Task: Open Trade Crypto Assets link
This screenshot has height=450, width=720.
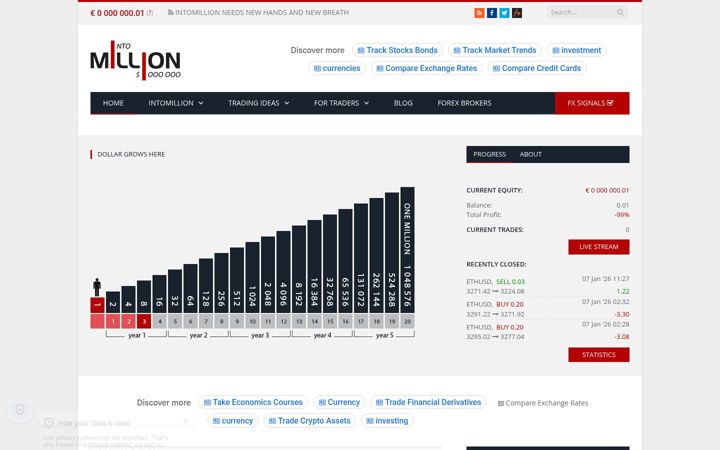Action: 309,421
